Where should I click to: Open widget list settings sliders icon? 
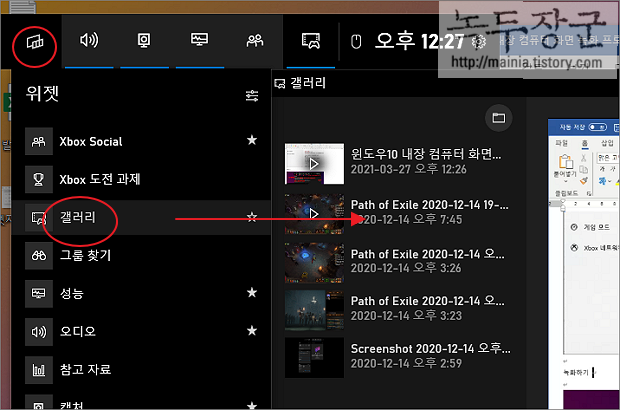click(x=252, y=95)
